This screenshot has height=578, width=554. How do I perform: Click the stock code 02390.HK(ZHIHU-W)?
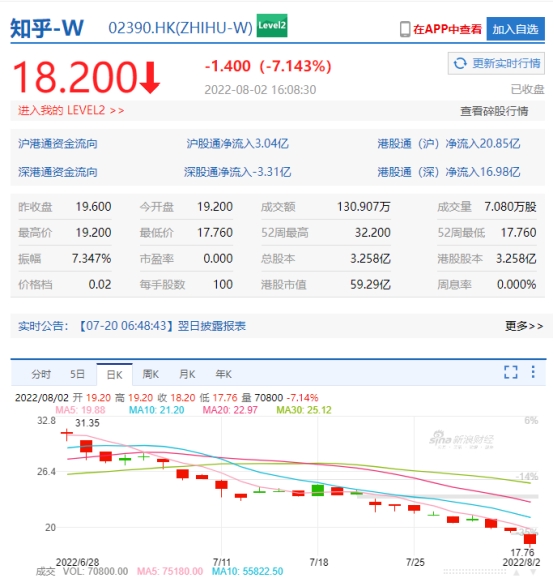[181, 28]
